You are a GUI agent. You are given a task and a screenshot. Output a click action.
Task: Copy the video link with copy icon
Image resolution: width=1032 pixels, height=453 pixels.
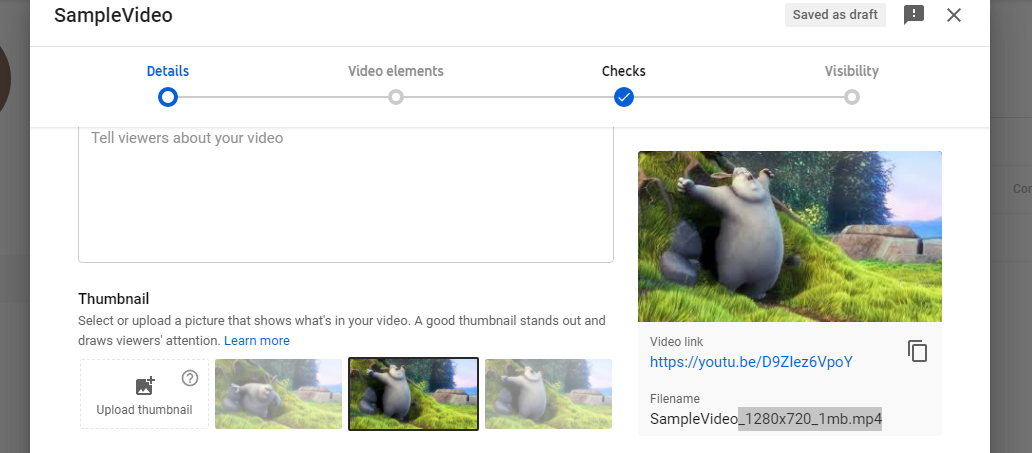[917, 351]
